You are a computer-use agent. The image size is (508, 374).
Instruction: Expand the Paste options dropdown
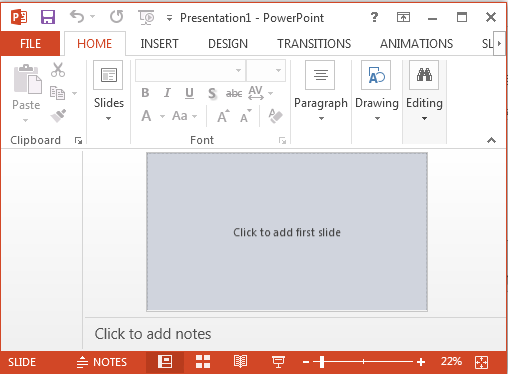tap(26, 120)
